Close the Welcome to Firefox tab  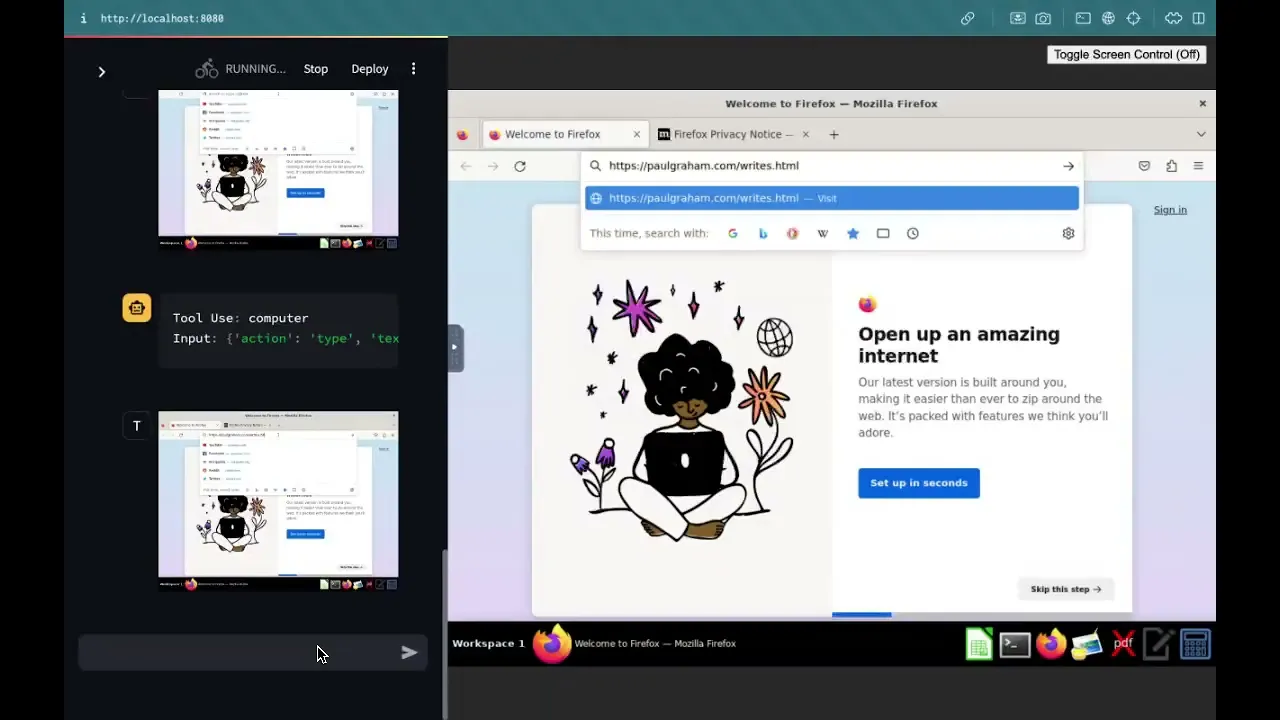[x=636, y=134]
